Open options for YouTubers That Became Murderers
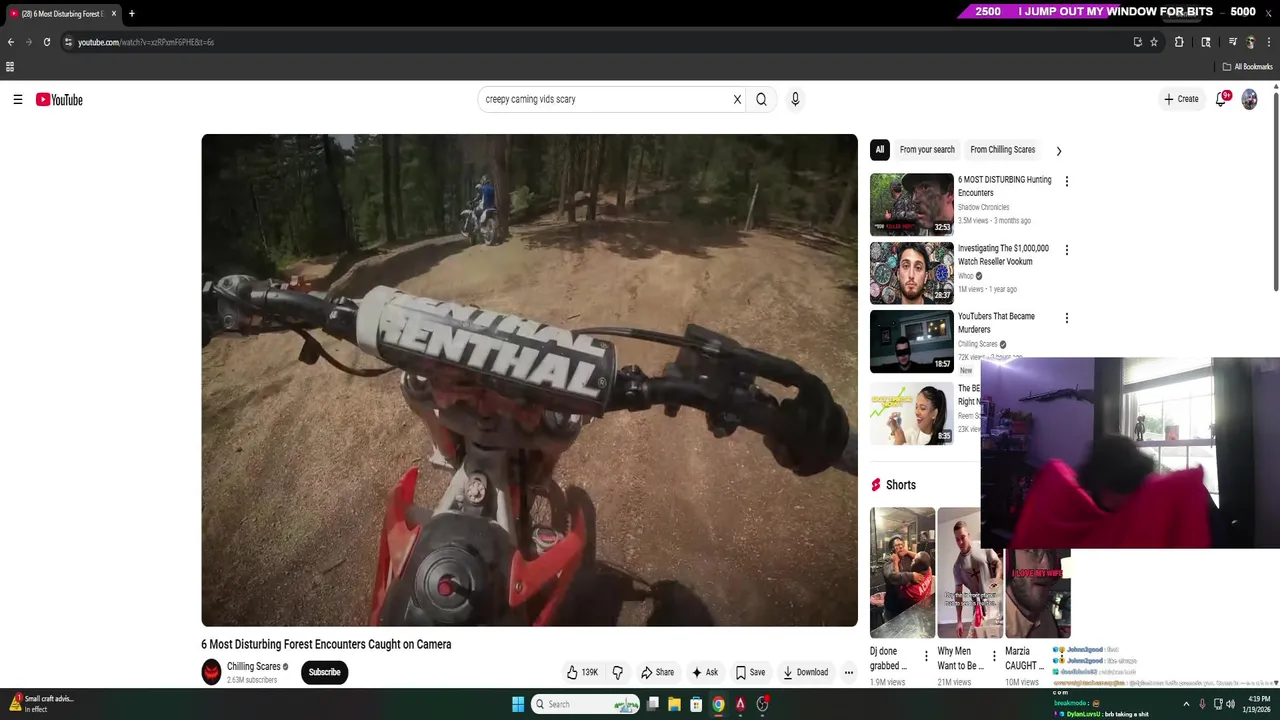This screenshot has width=1280, height=720. click(x=1066, y=318)
